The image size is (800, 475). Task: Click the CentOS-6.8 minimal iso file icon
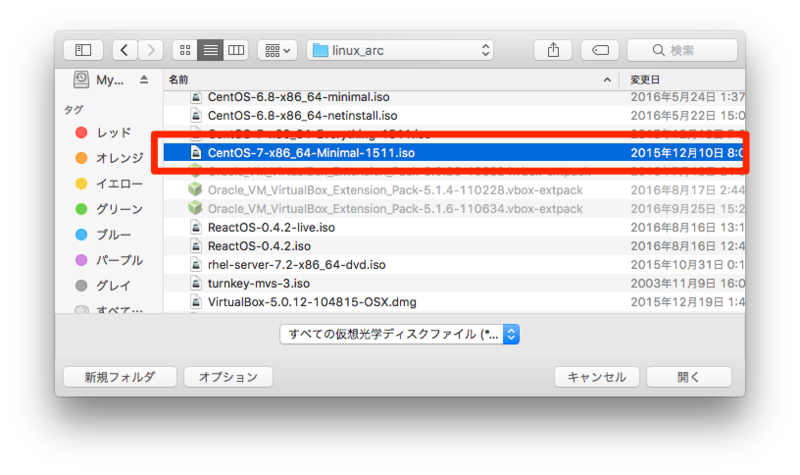pyautogui.click(x=196, y=97)
